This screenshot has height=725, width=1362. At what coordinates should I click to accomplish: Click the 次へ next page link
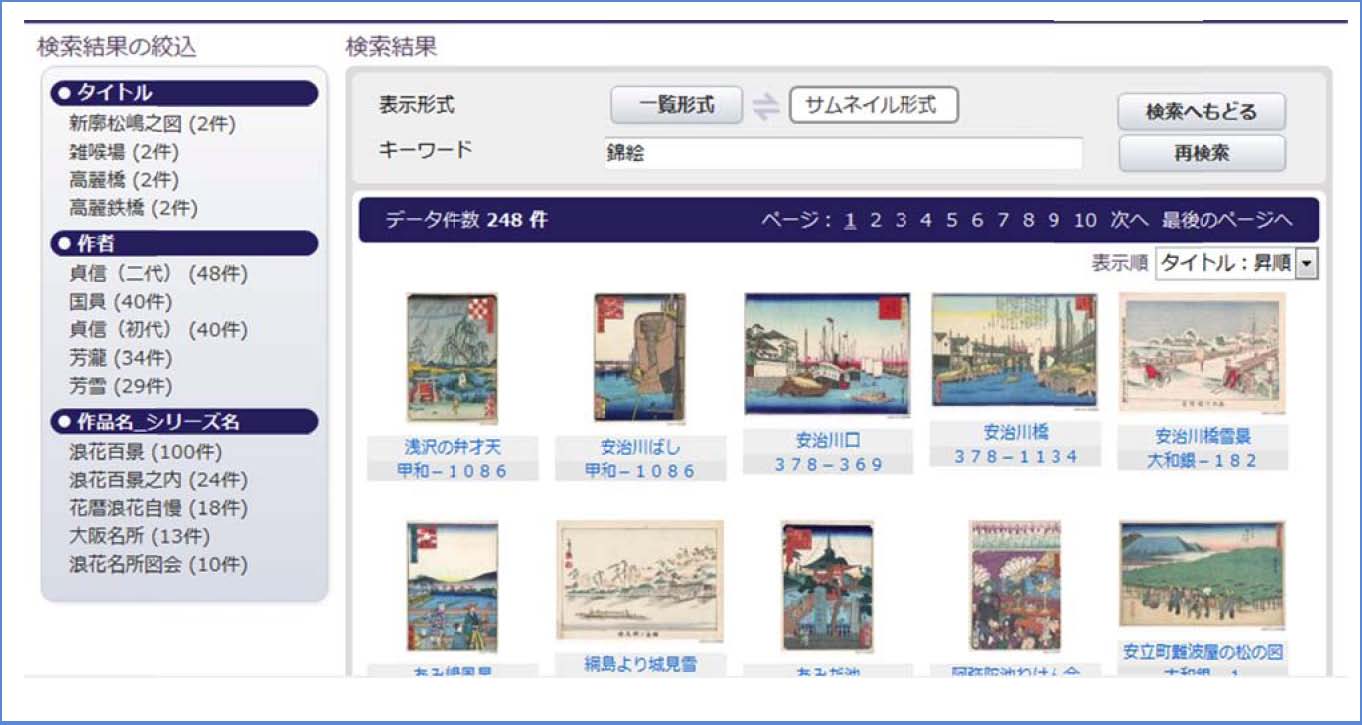tap(1129, 220)
